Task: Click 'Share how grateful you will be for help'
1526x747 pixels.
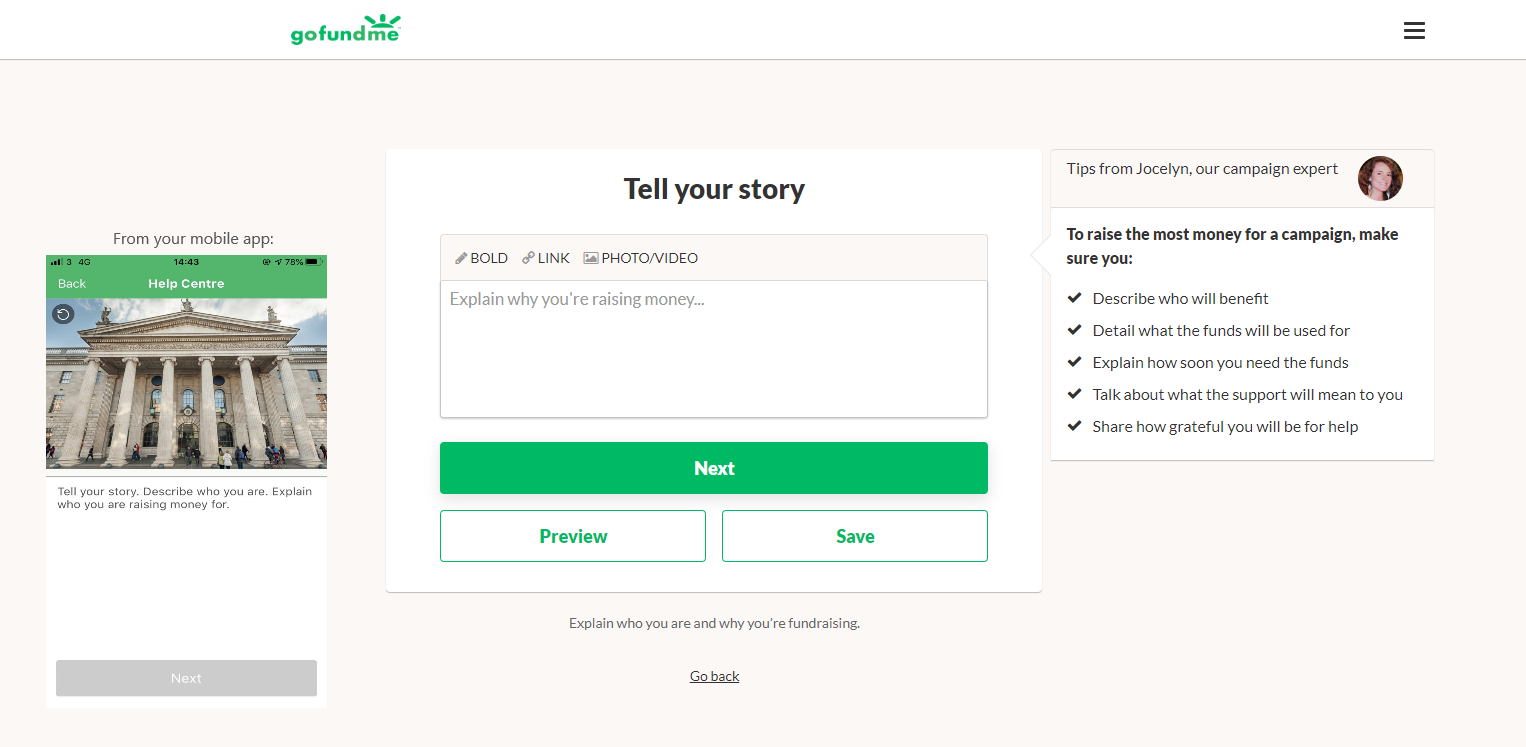Action: (1225, 426)
